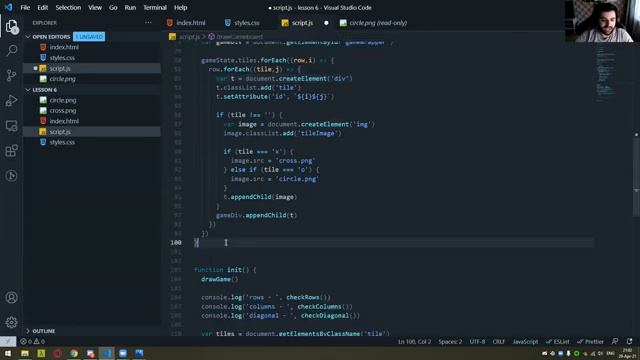Click the feedback icon in status bar
The image size is (640, 360).
615,341
